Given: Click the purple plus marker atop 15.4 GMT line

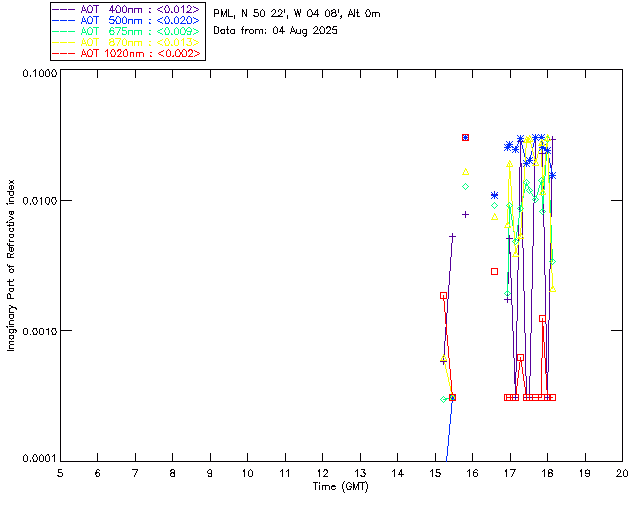Looking at the screenshot, I should (452, 237).
